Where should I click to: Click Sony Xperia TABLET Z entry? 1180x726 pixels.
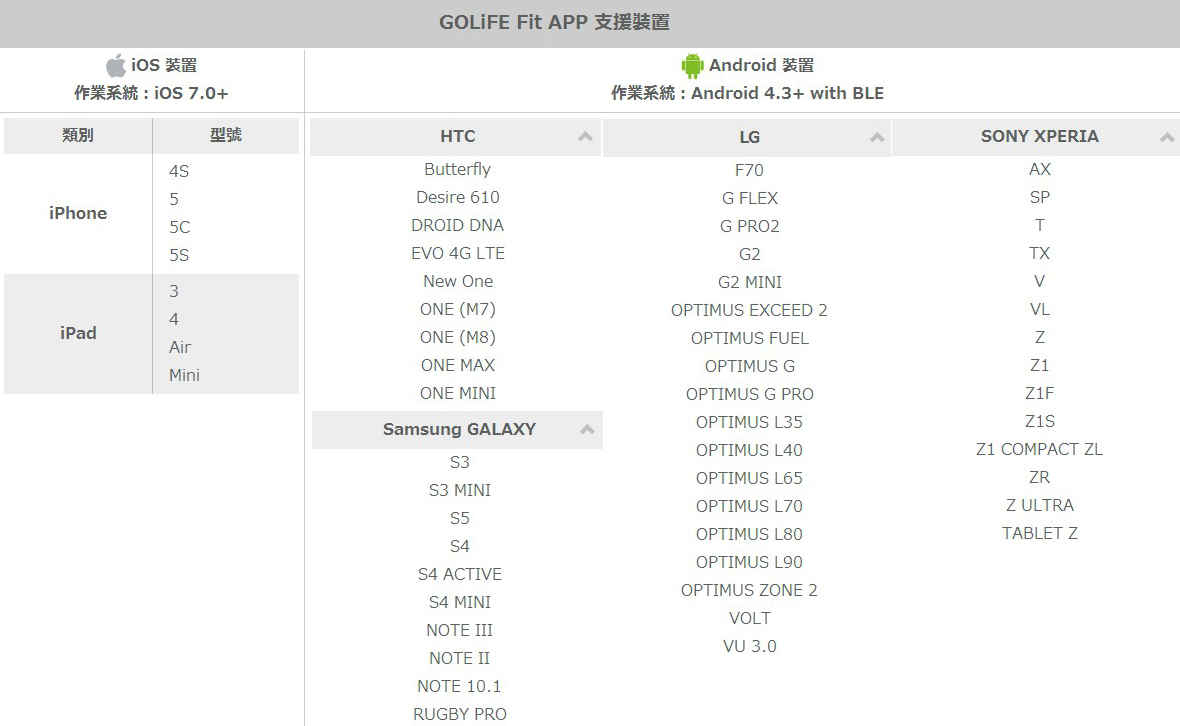(x=1039, y=533)
